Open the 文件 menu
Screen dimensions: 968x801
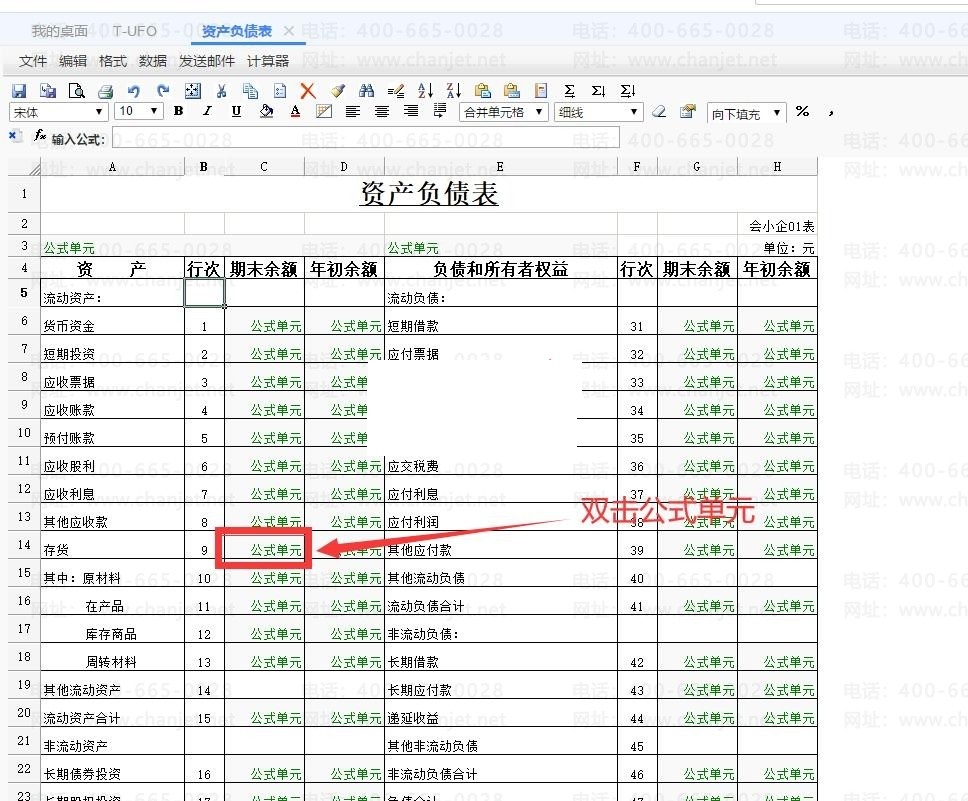pyautogui.click(x=33, y=61)
